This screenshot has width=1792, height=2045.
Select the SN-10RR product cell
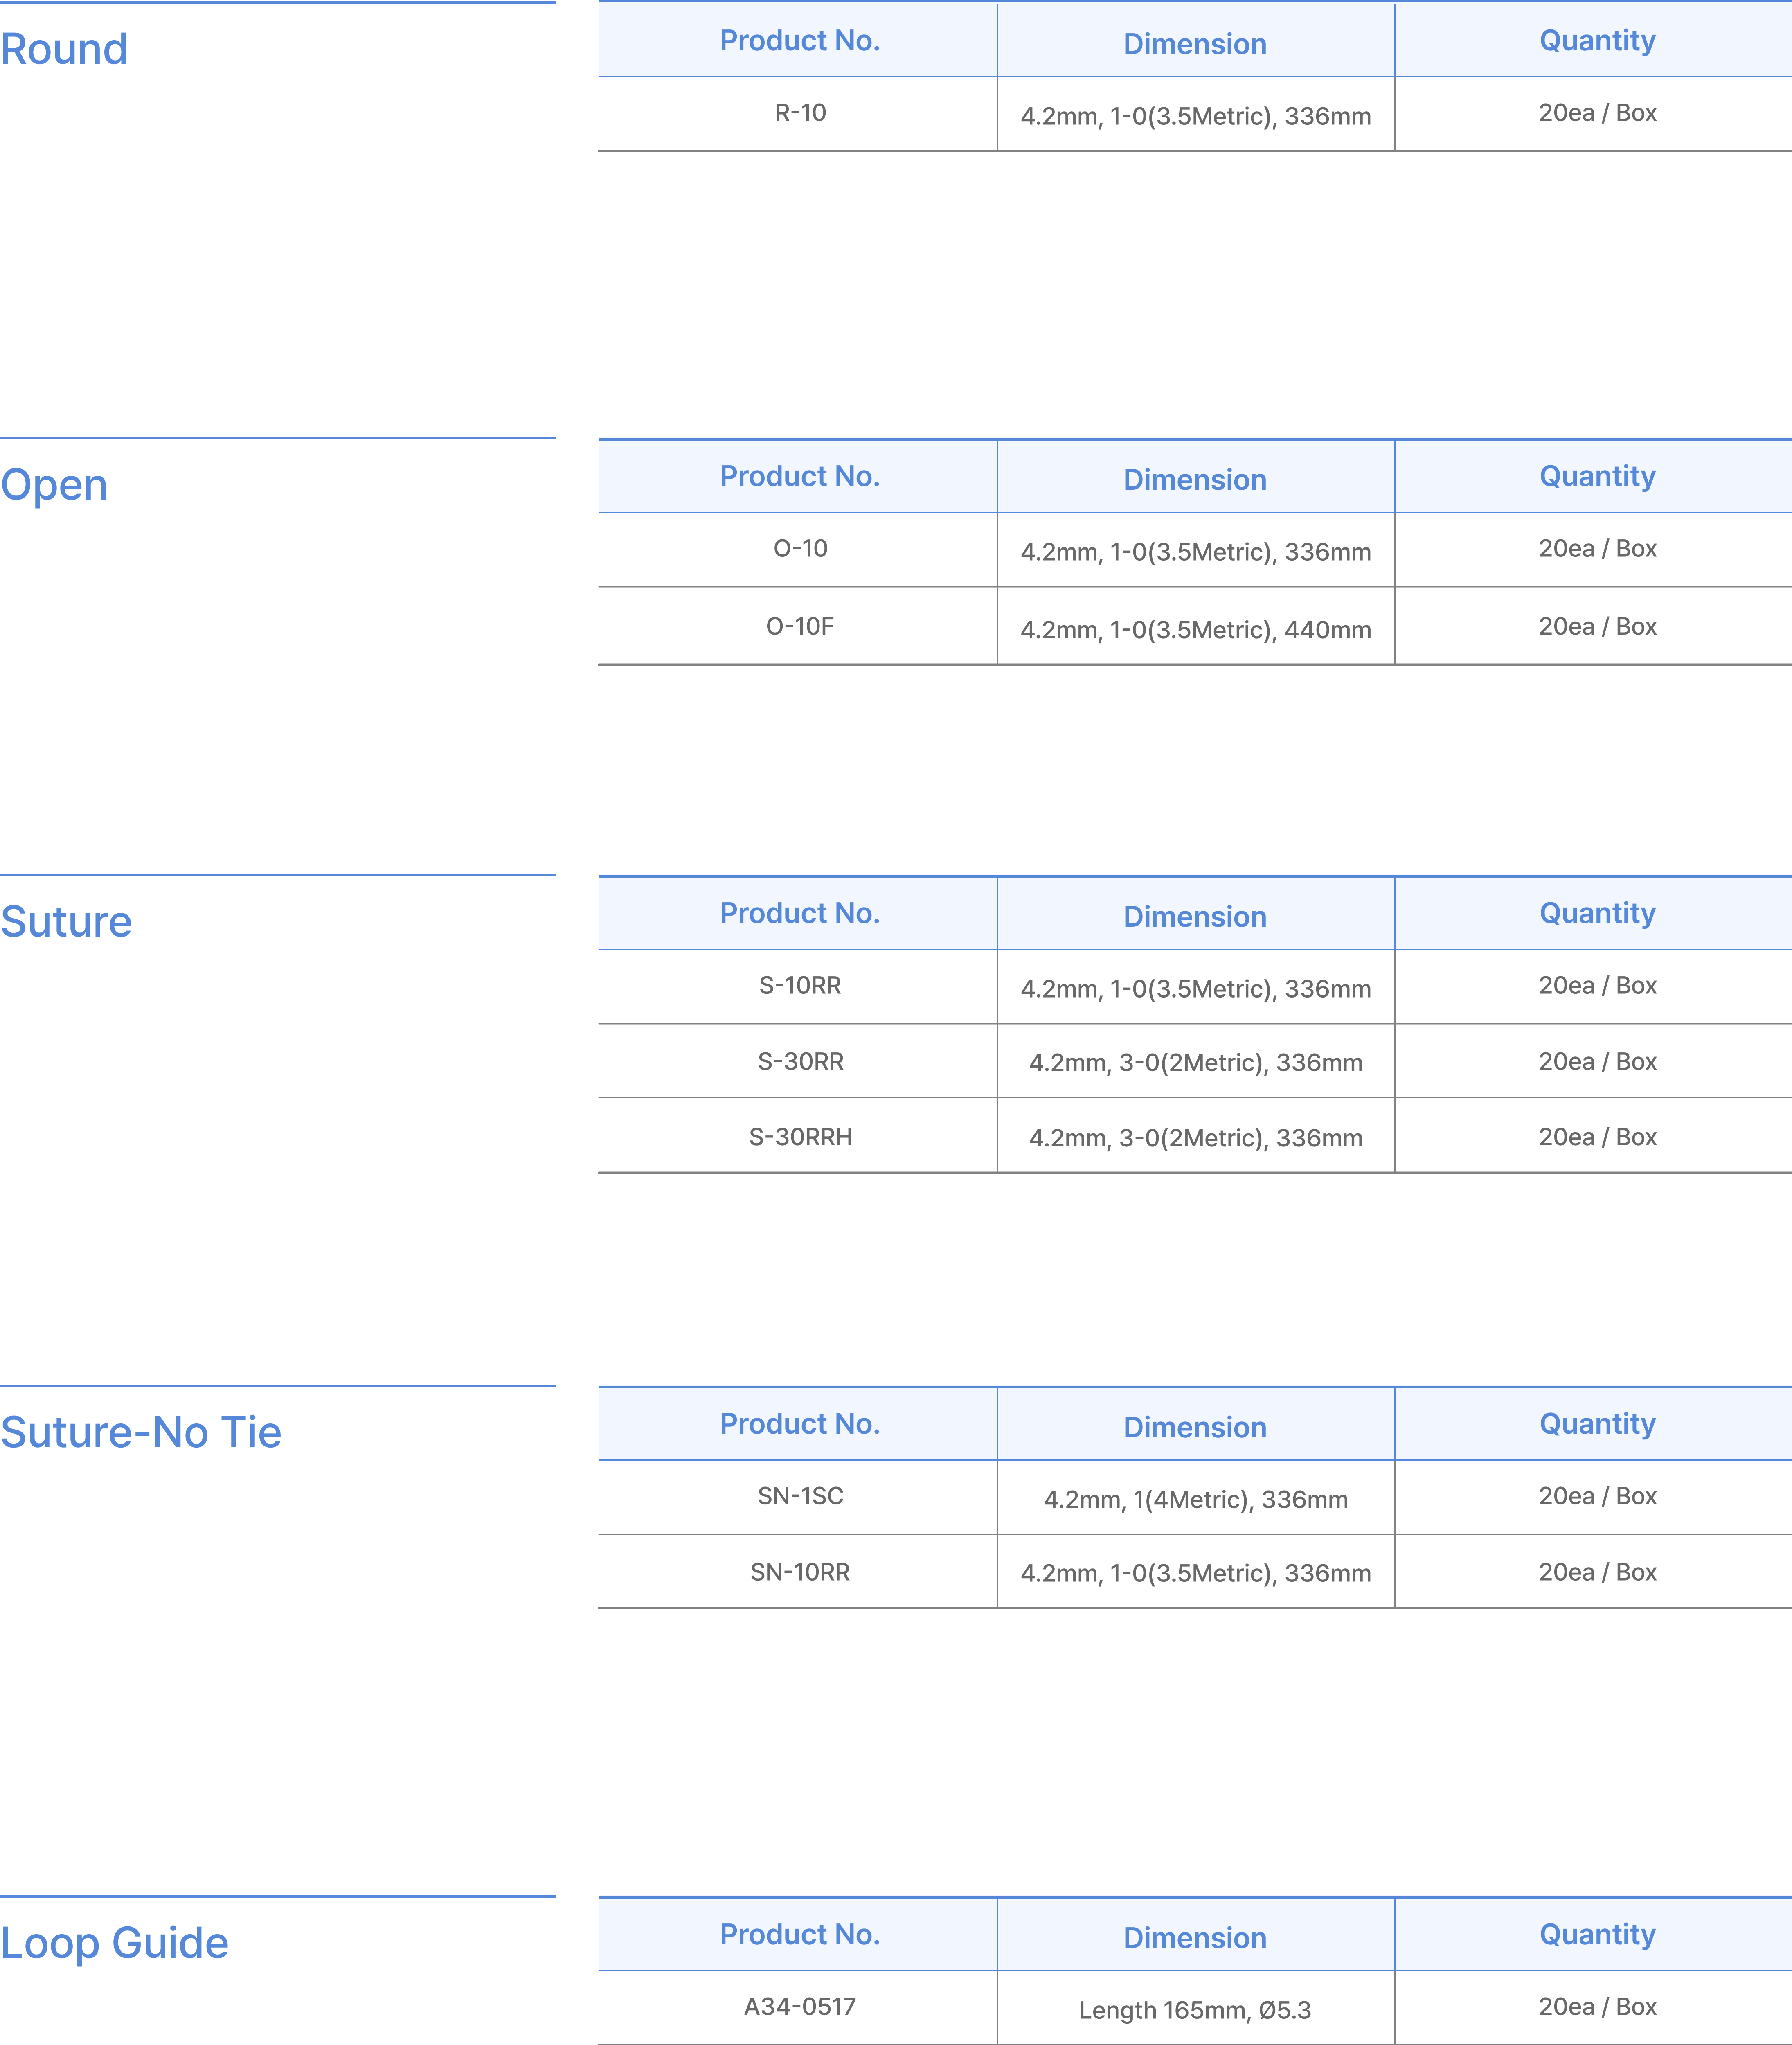pyautogui.click(x=800, y=1573)
